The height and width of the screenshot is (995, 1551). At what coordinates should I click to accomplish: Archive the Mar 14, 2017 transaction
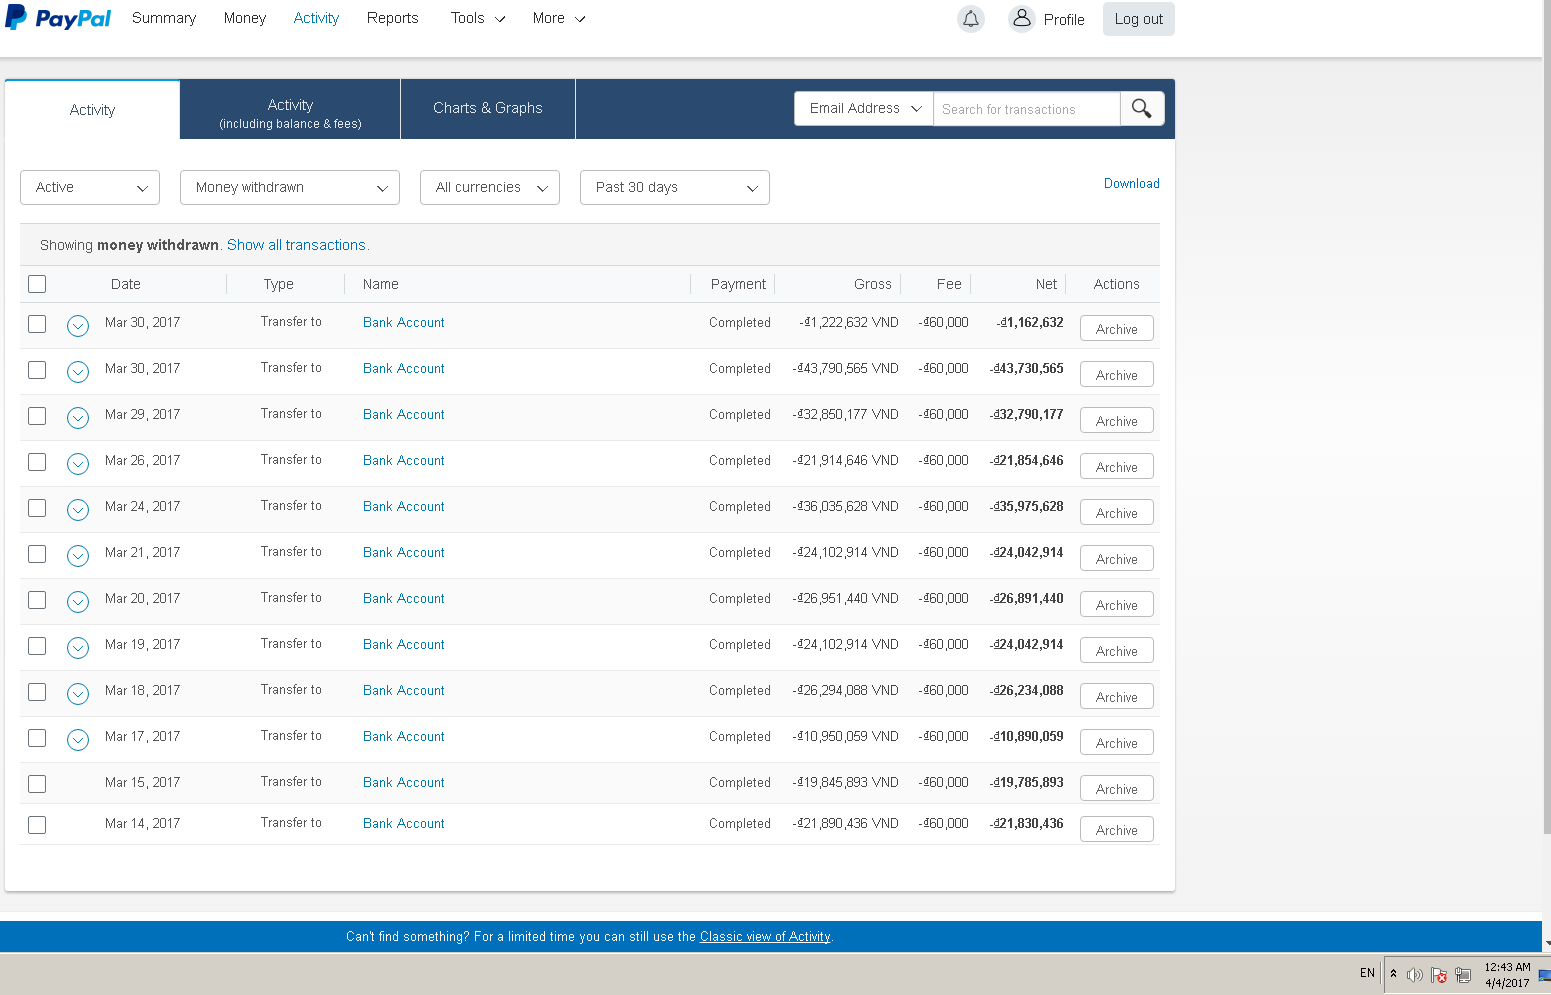pyautogui.click(x=1117, y=830)
